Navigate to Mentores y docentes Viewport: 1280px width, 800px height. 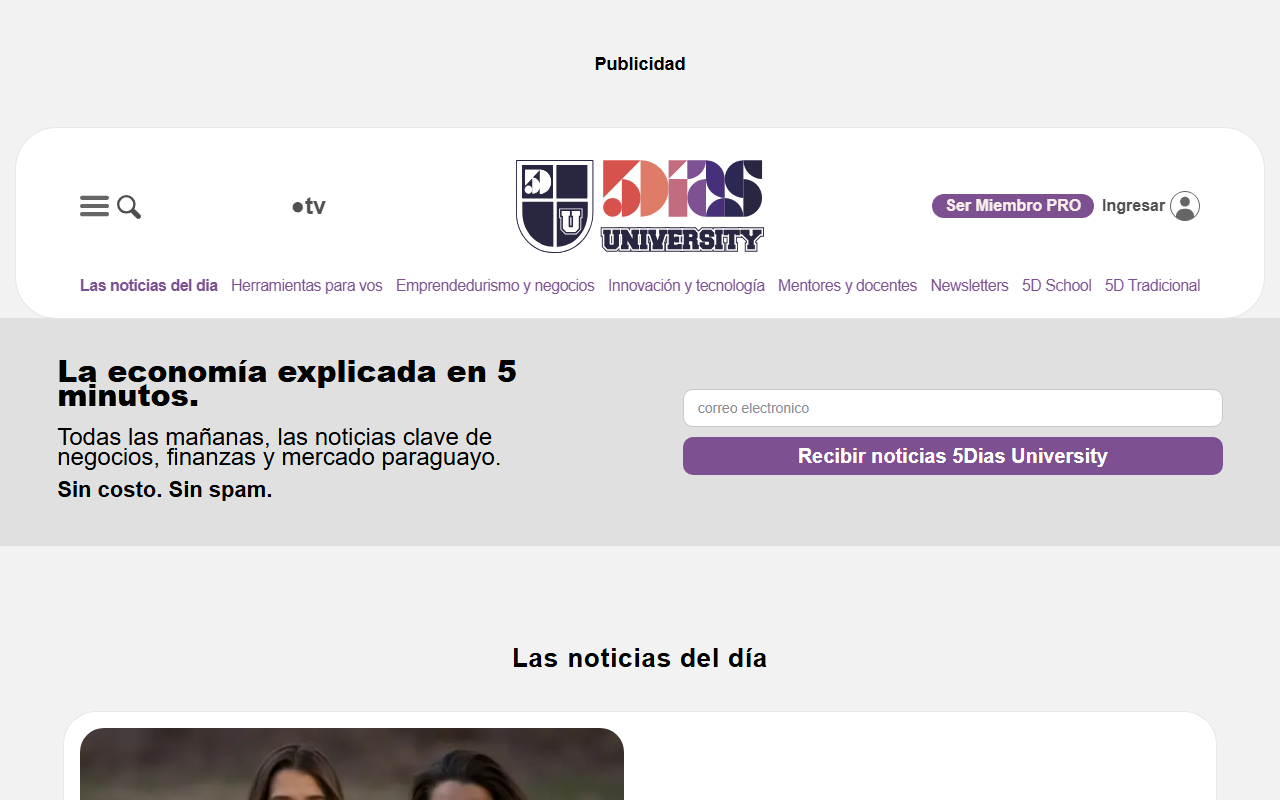tap(847, 285)
